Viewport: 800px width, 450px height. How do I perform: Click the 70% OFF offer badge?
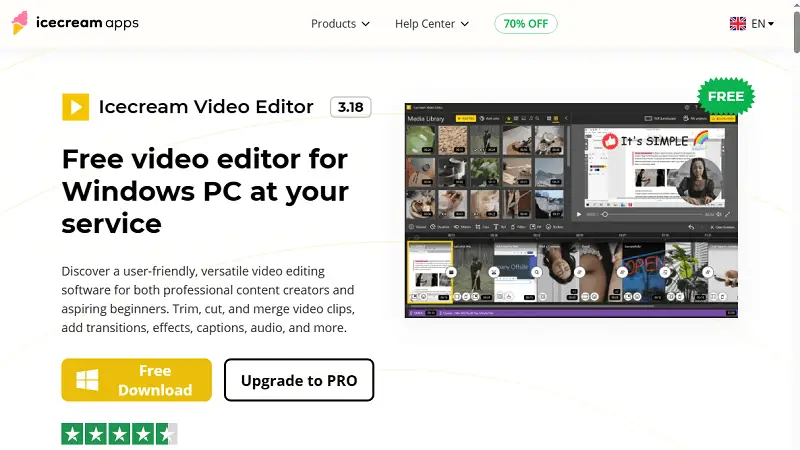click(526, 23)
